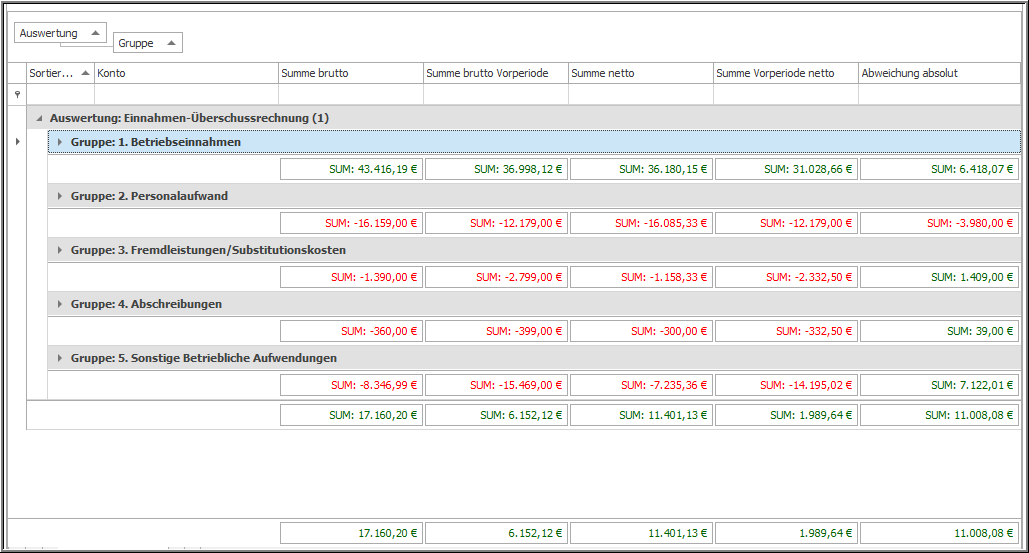
Task: Click the Gruppe grouping chip
Action: coord(148,43)
